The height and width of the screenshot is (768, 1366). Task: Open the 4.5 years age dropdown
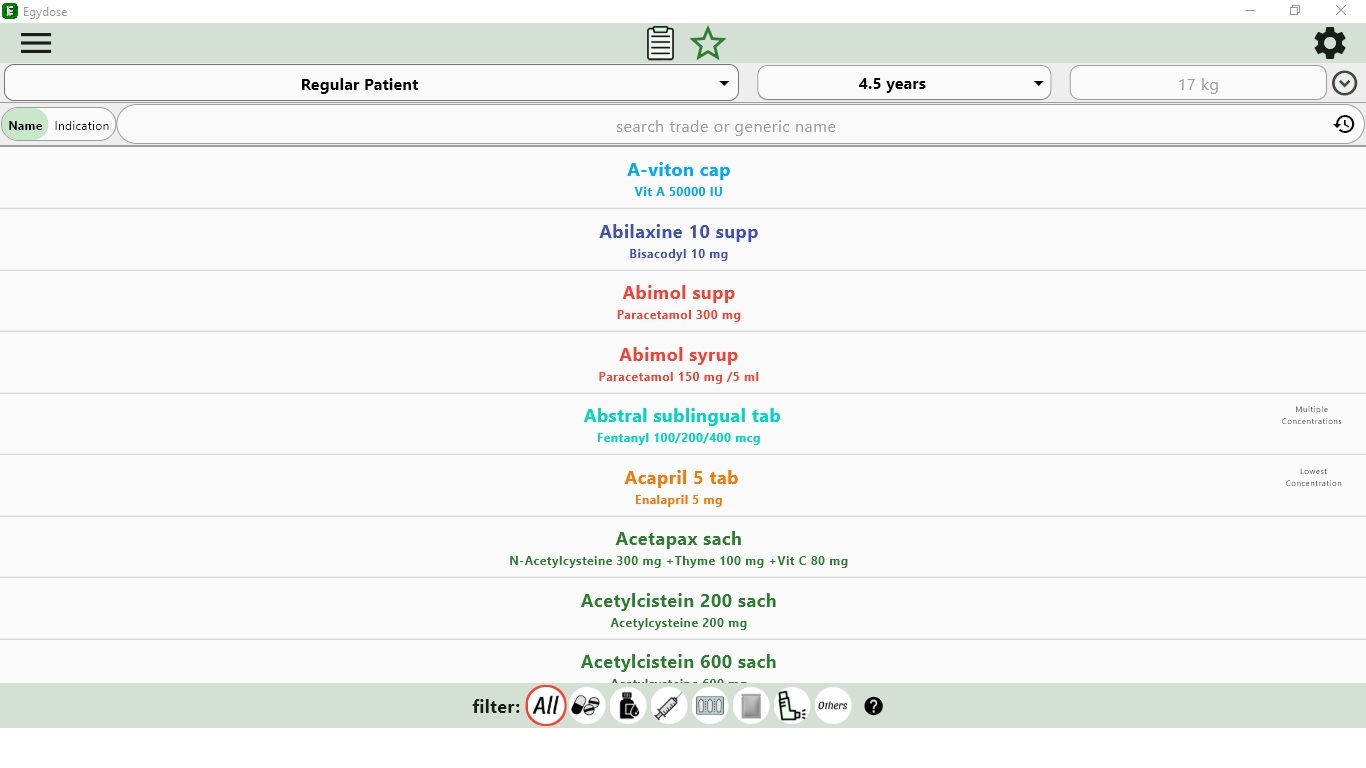(904, 84)
